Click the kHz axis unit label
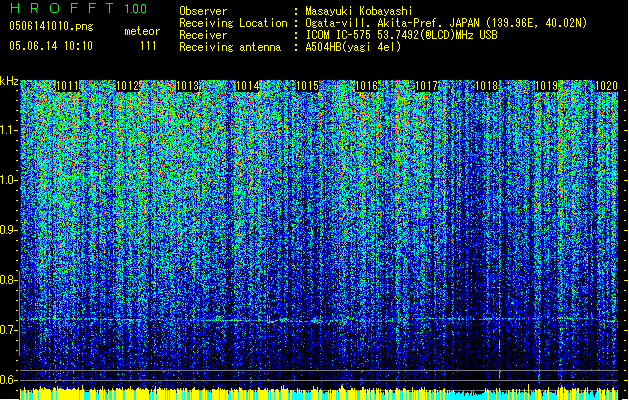Screen dimensions: 629x400 point(10,81)
